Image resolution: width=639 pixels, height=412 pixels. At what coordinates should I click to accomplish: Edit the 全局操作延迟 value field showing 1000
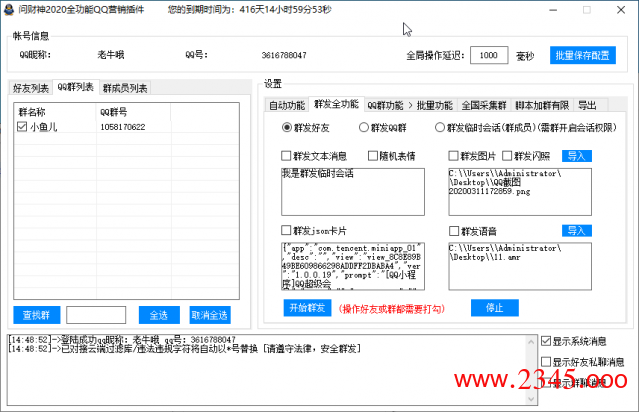489,55
